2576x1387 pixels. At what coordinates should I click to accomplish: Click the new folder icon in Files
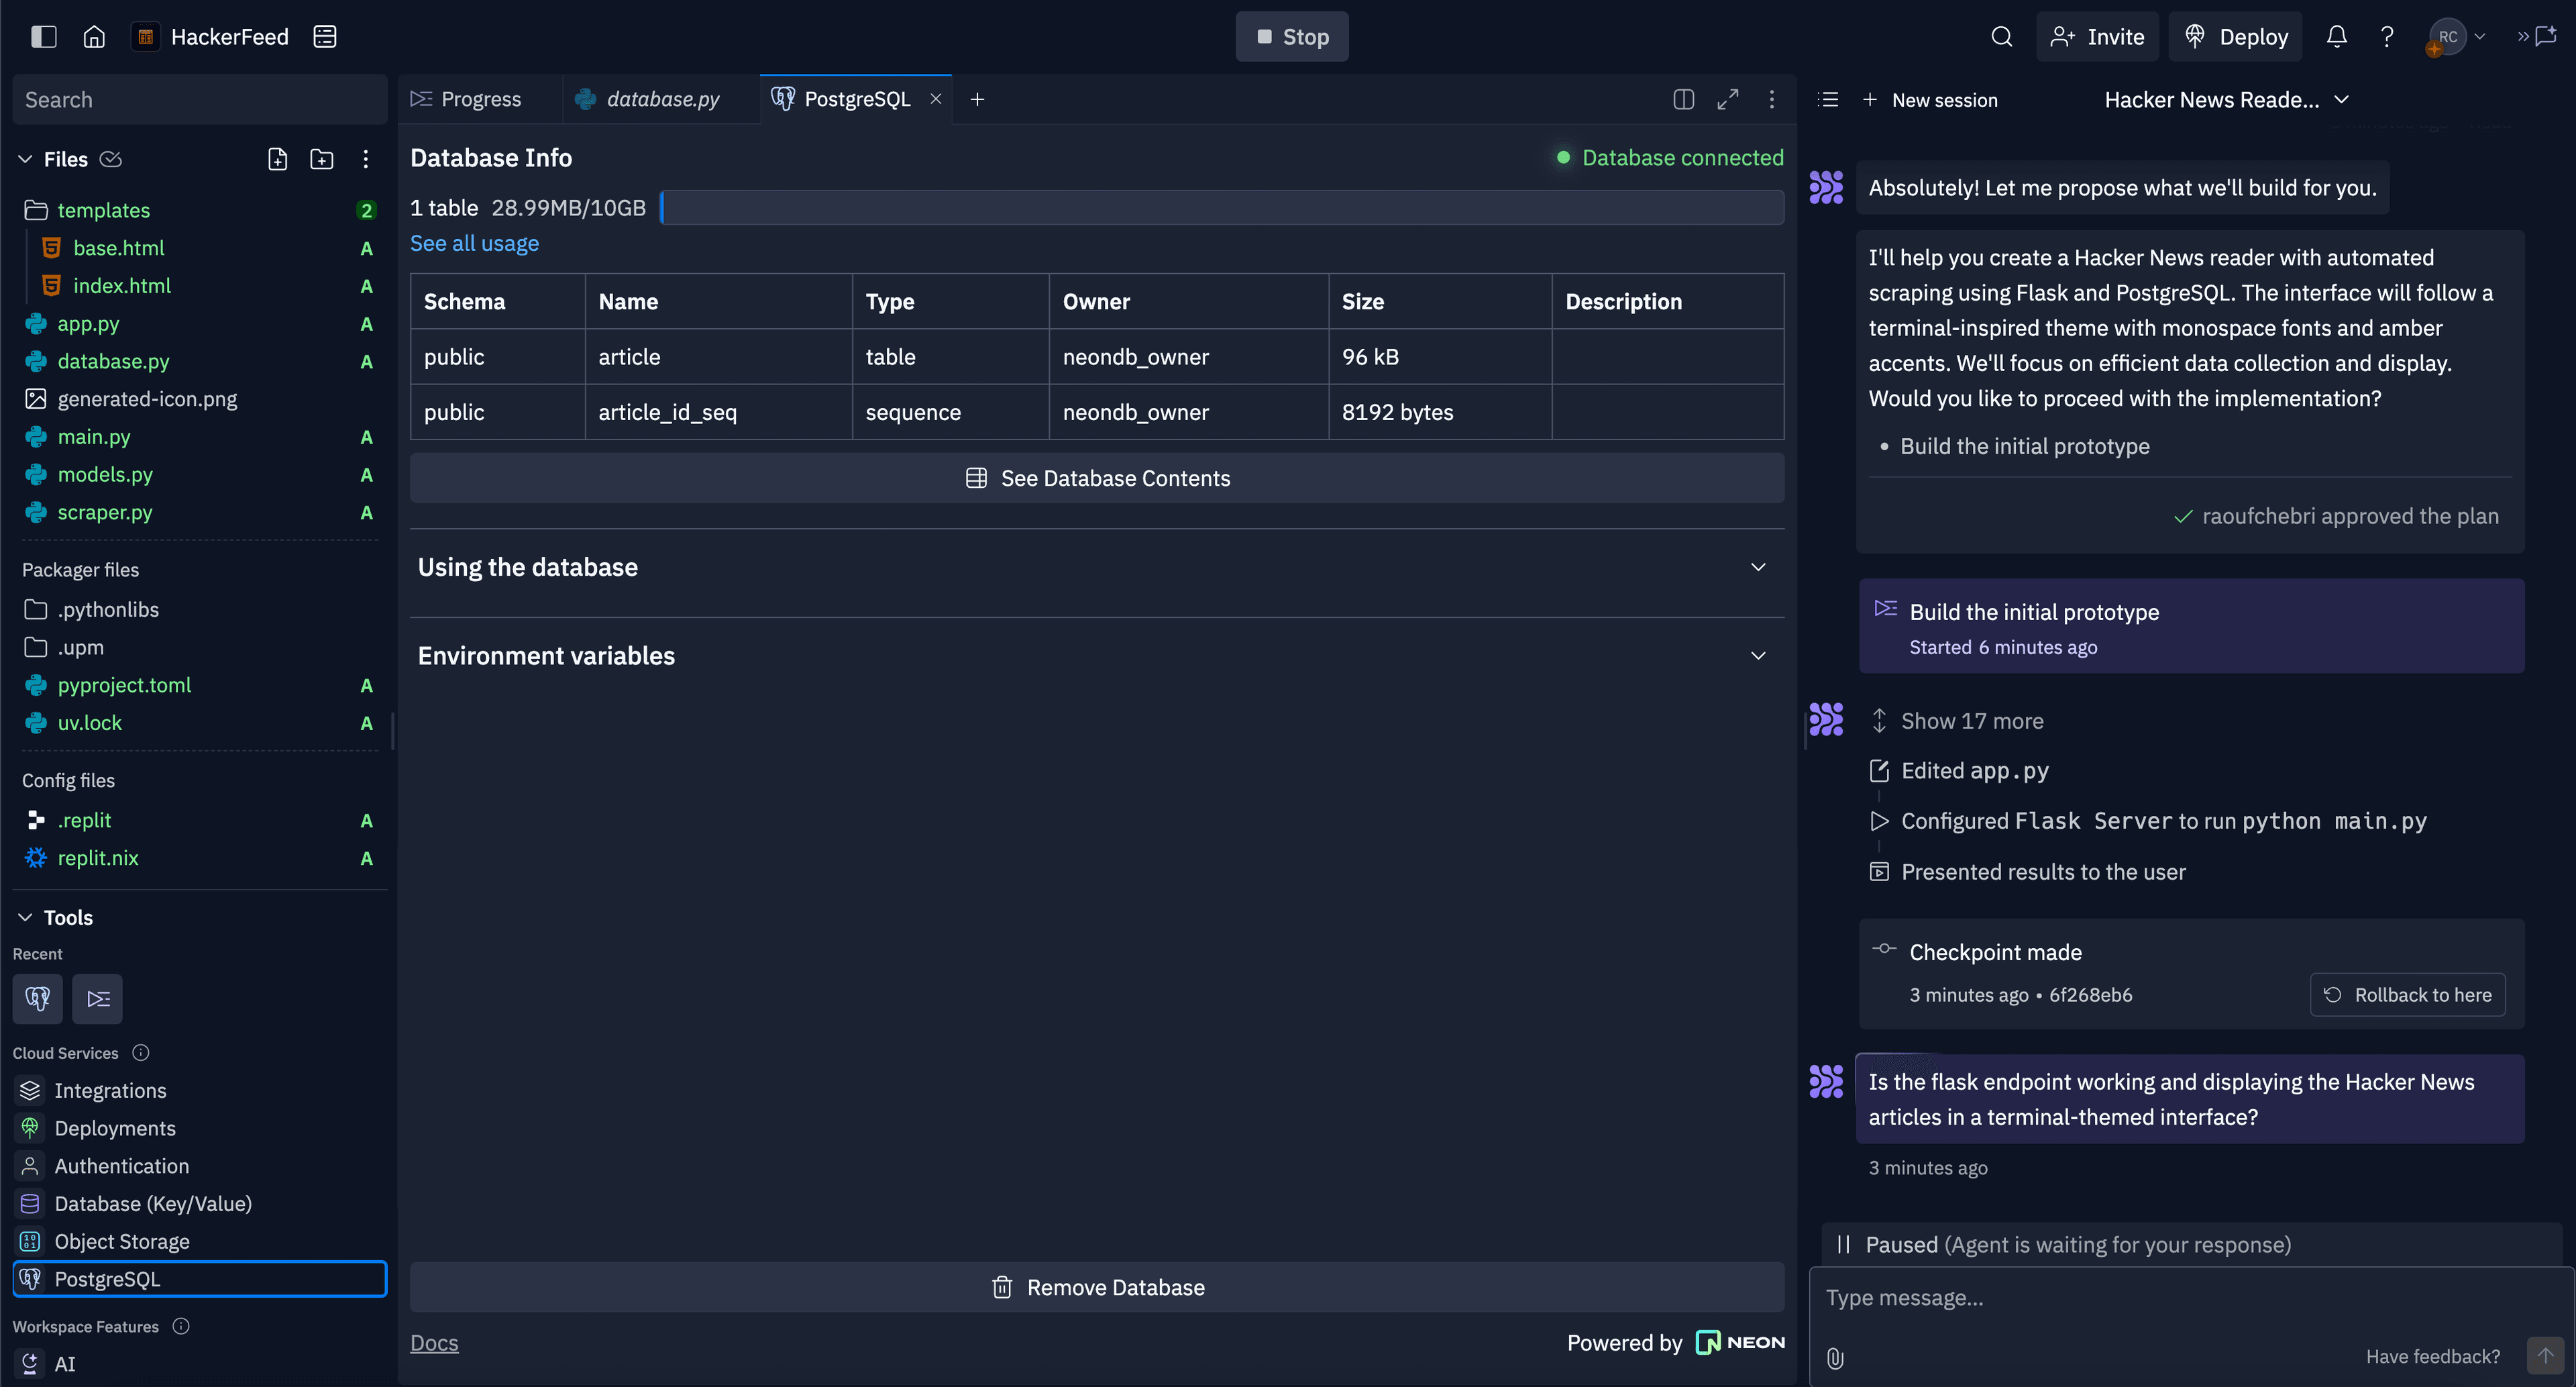click(x=321, y=159)
